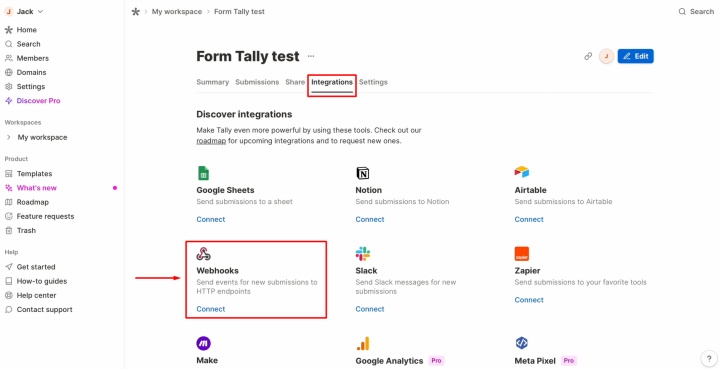
Task: Switch to the Summary tab
Action: click(213, 82)
